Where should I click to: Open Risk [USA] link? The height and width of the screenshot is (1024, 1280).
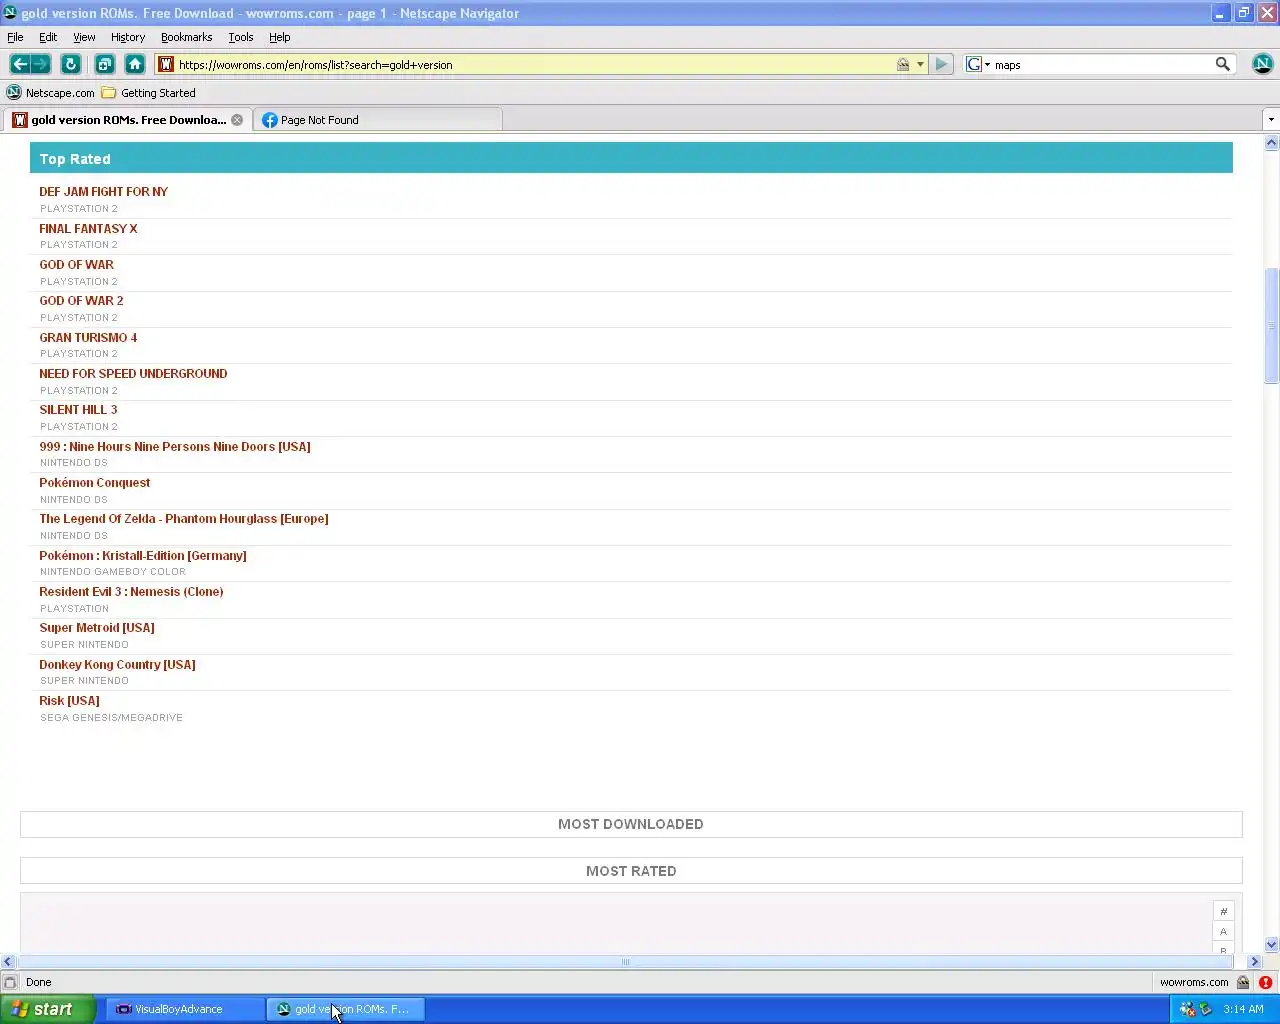click(x=69, y=701)
